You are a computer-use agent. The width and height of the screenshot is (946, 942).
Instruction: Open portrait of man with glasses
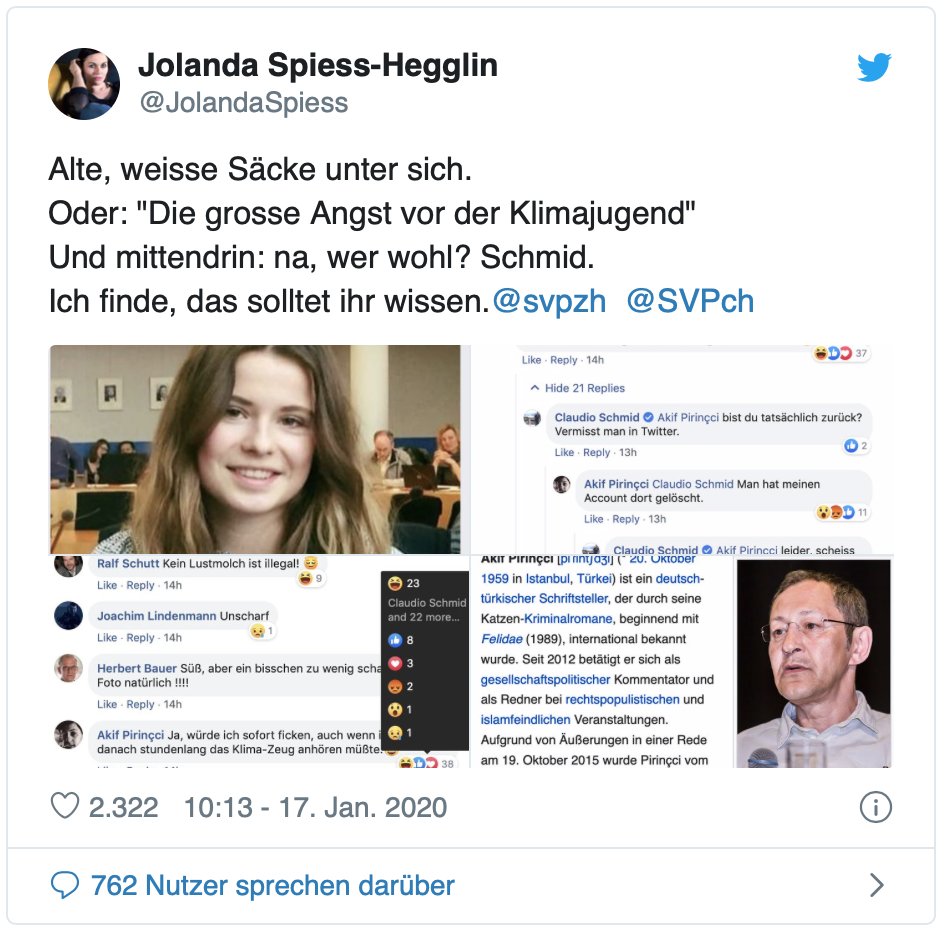point(813,663)
